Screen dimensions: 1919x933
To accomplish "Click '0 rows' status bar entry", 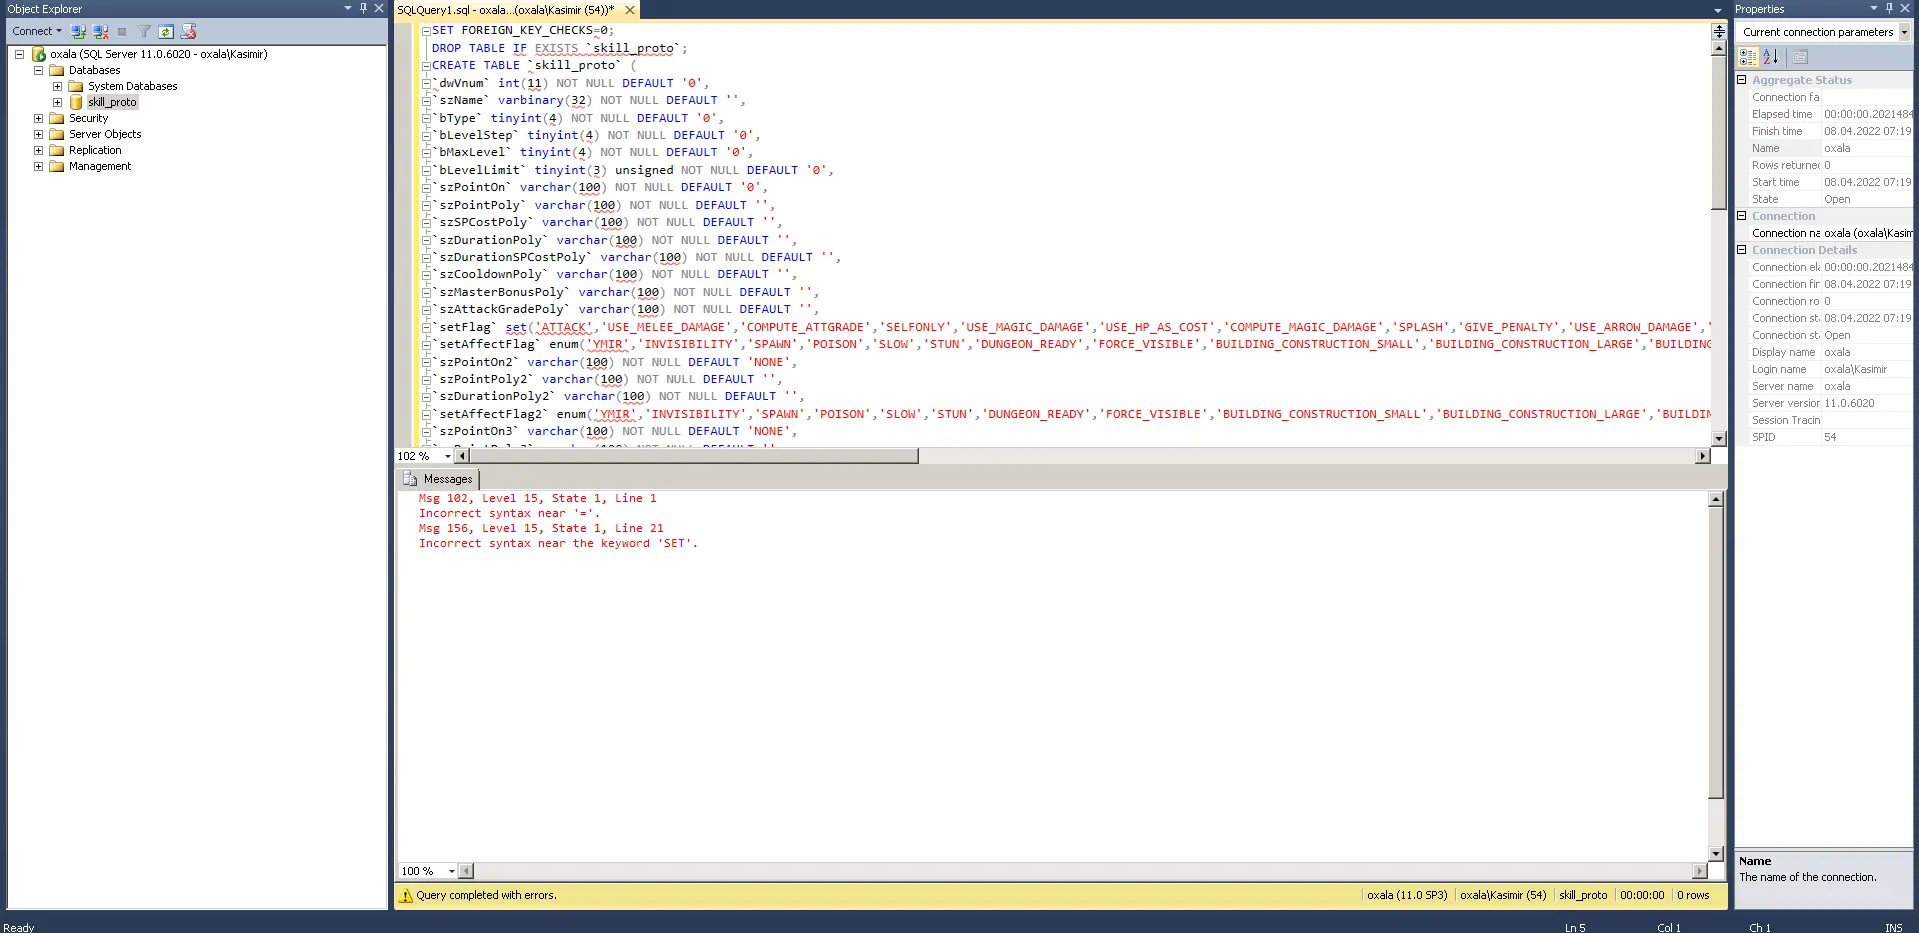I will pyautogui.click(x=1693, y=896).
